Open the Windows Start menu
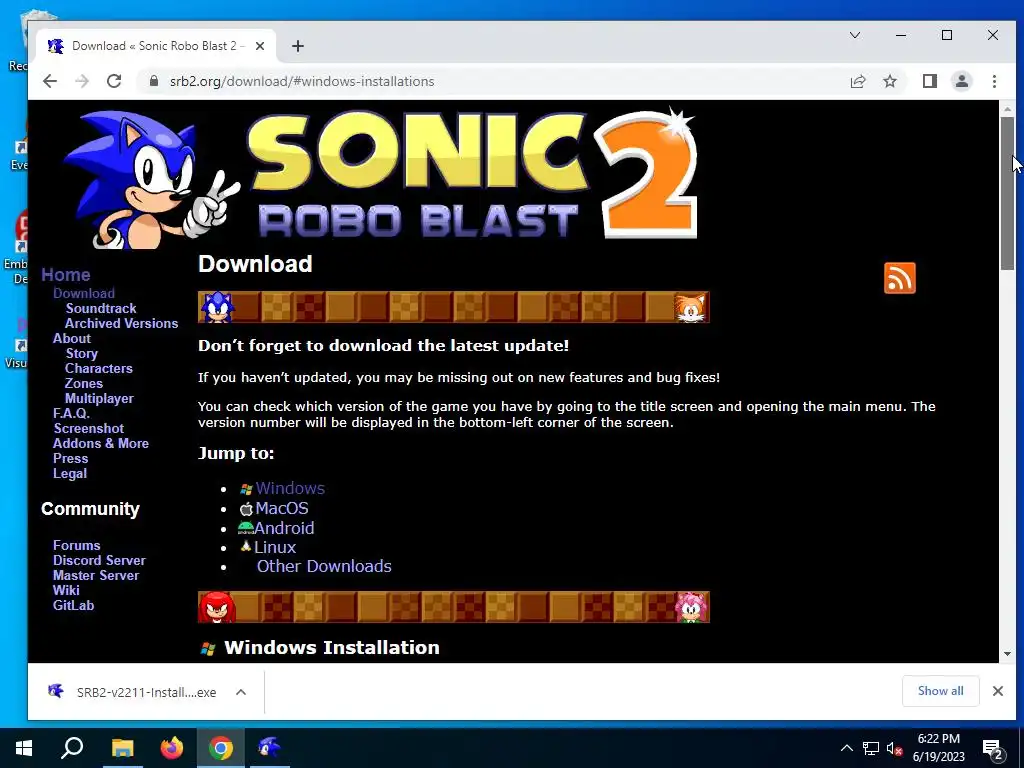This screenshot has height=768, width=1024. click(24, 748)
